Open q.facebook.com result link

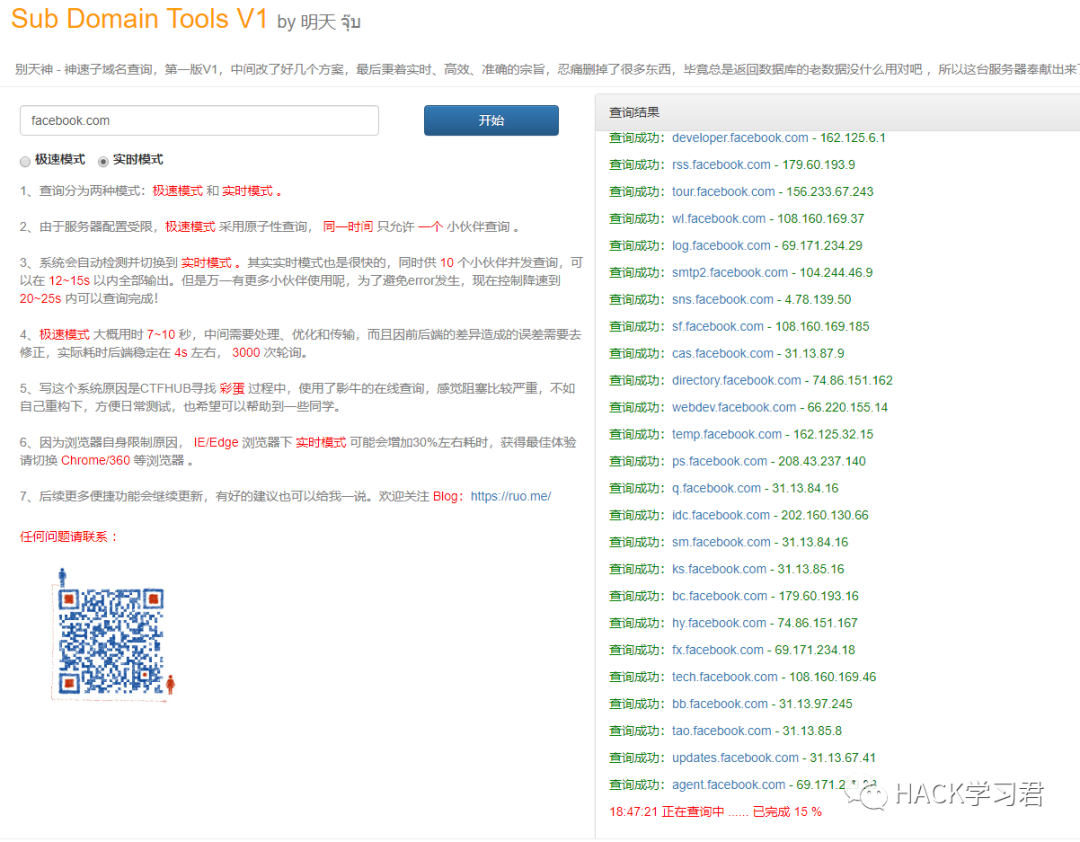point(716,488)
